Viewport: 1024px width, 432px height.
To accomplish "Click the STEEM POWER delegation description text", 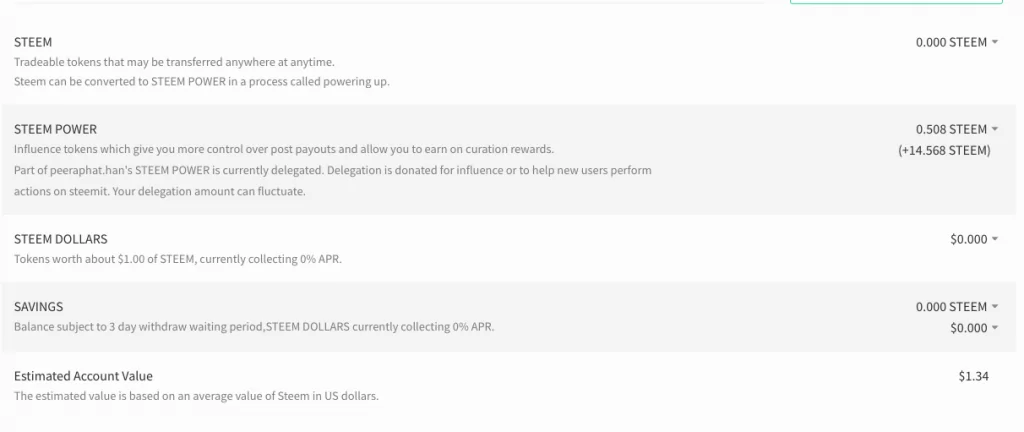I will 333,170.
